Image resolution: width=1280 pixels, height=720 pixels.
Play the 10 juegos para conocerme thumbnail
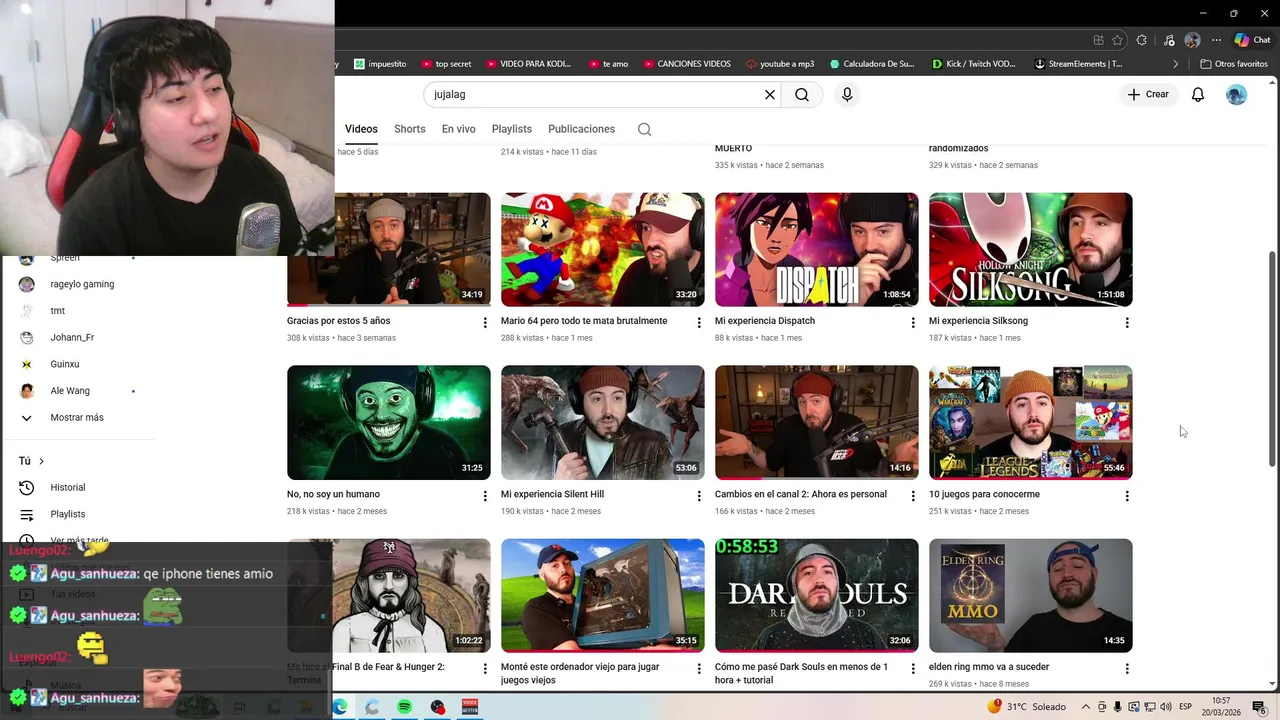(1030, 423)
